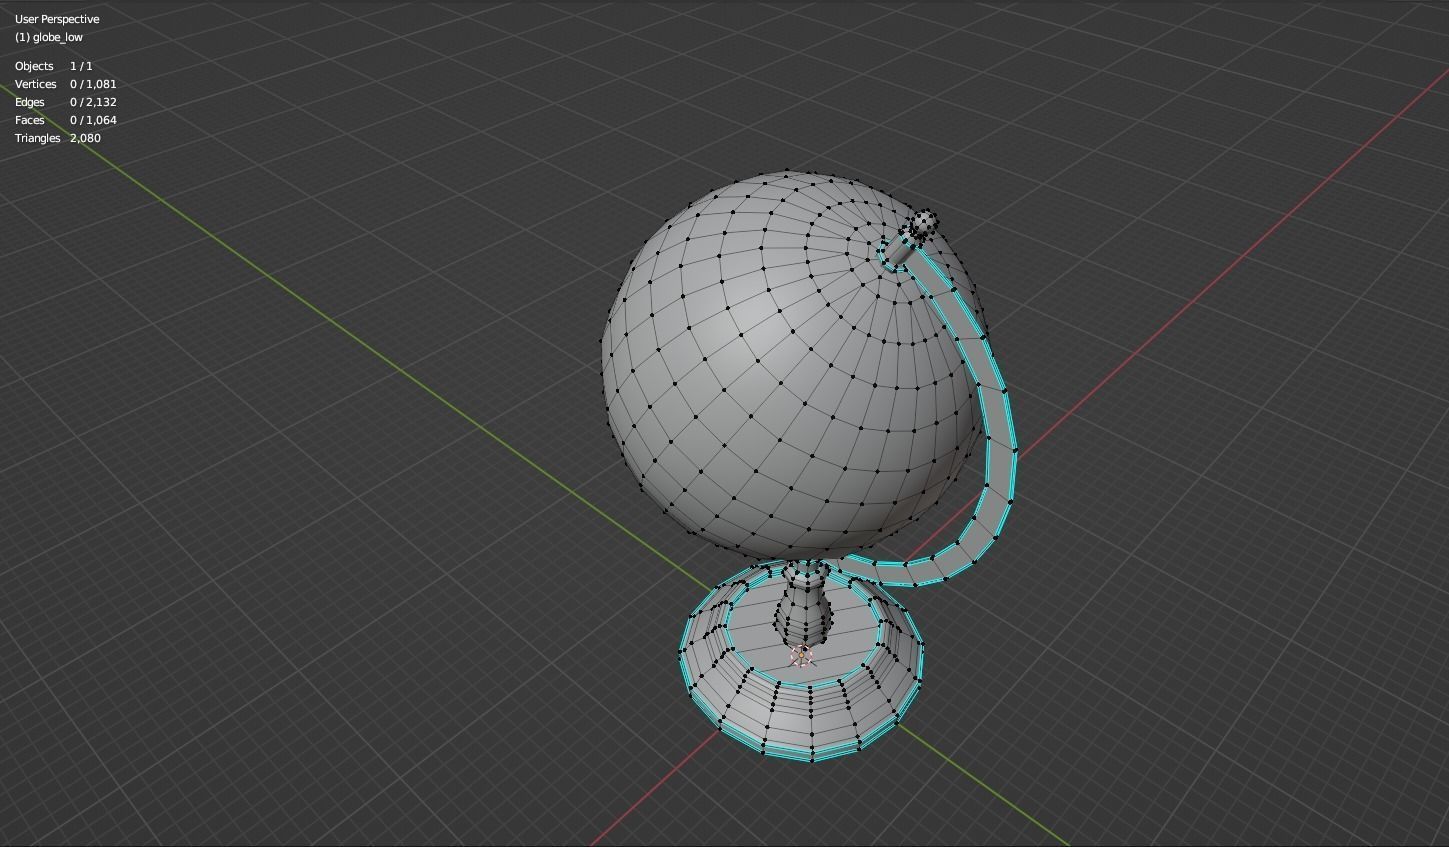The height and width of the screenshot is (847, 1449).
Task: Click the "Vertices" statistics label
Action: click(x=36, y=84)
